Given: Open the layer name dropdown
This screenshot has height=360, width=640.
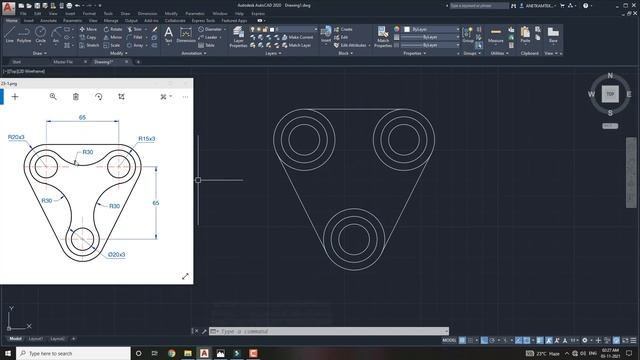Looking at the screenshot, I should (x=296, y=29).
